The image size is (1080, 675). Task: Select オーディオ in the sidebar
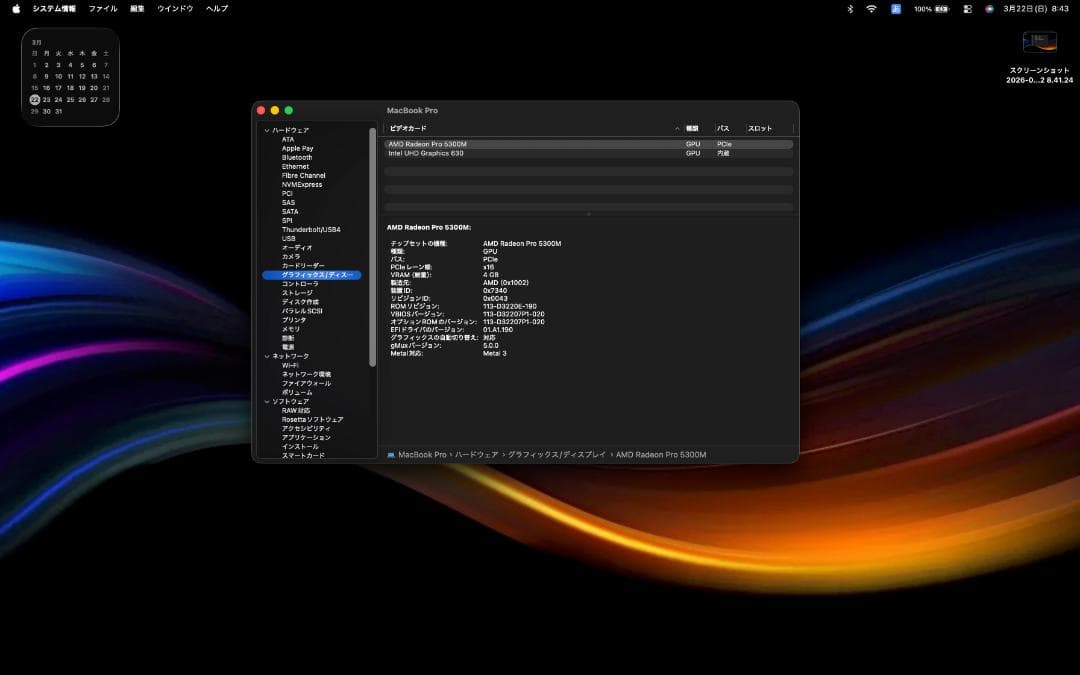(x=297, y=247)
